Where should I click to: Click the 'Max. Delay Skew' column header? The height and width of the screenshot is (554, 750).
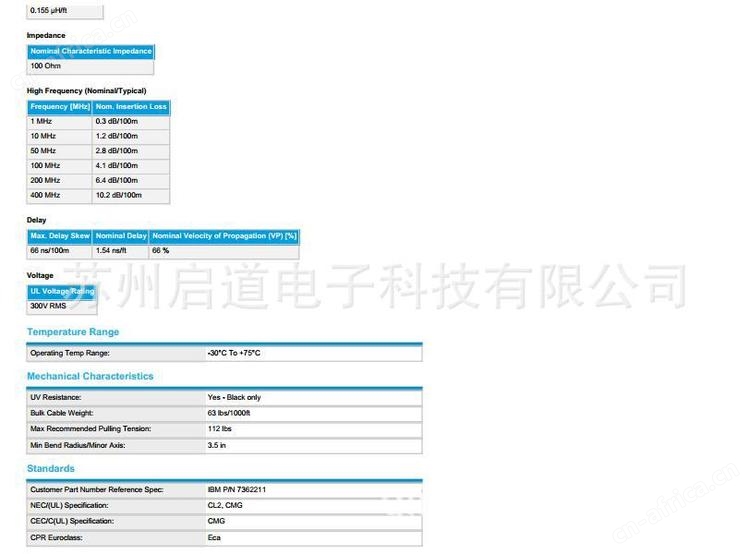pos(60,236)
